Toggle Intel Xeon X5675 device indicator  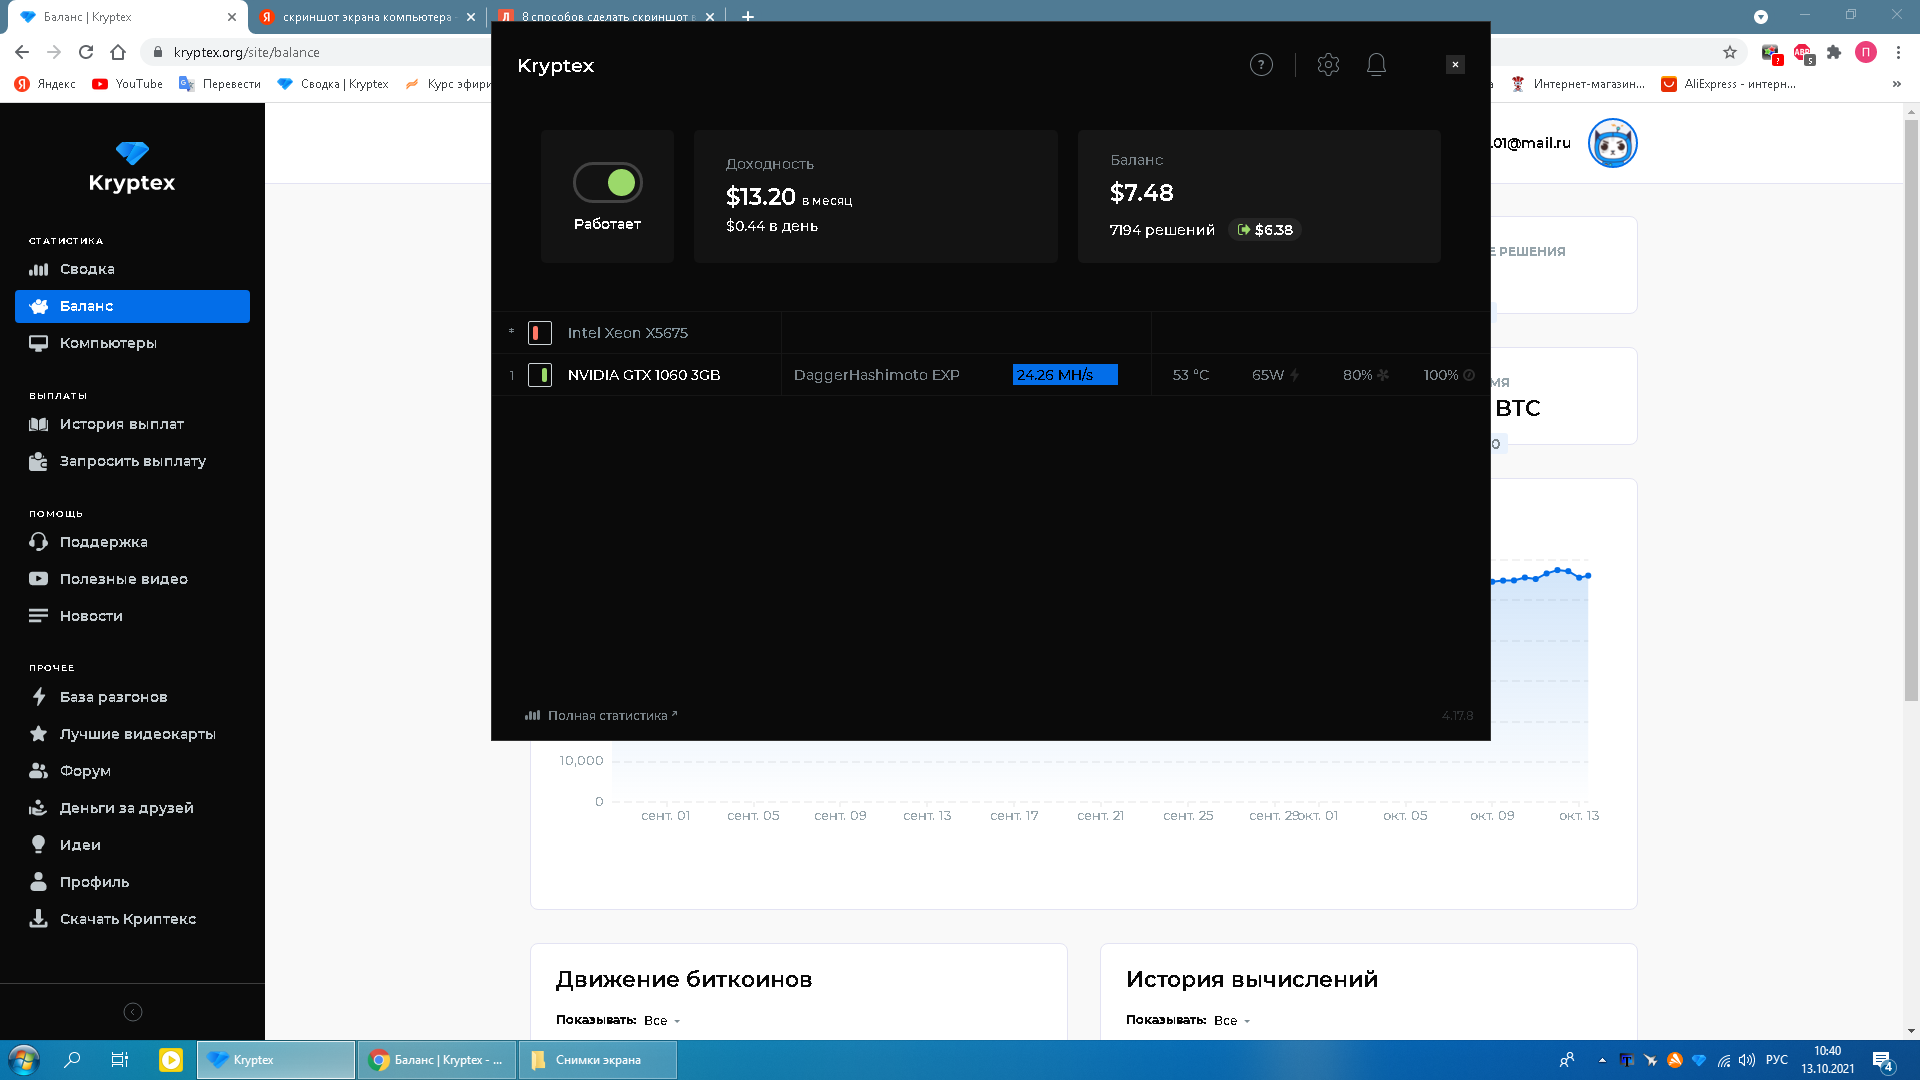(x=540, y=333)
